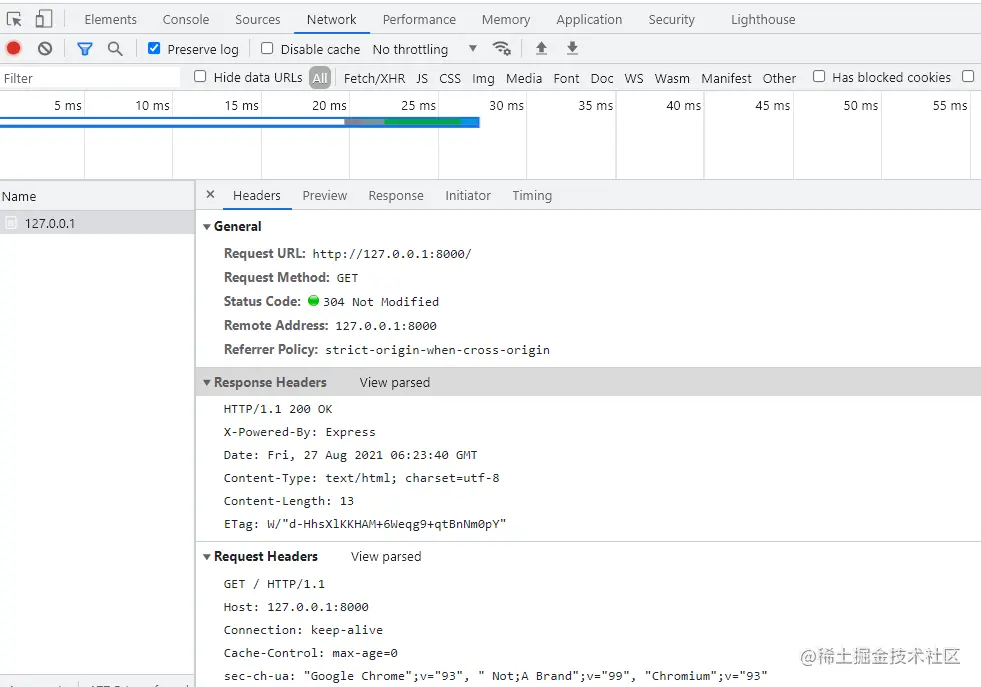Enable the Disable cache checkbox

tap(267, 48)
